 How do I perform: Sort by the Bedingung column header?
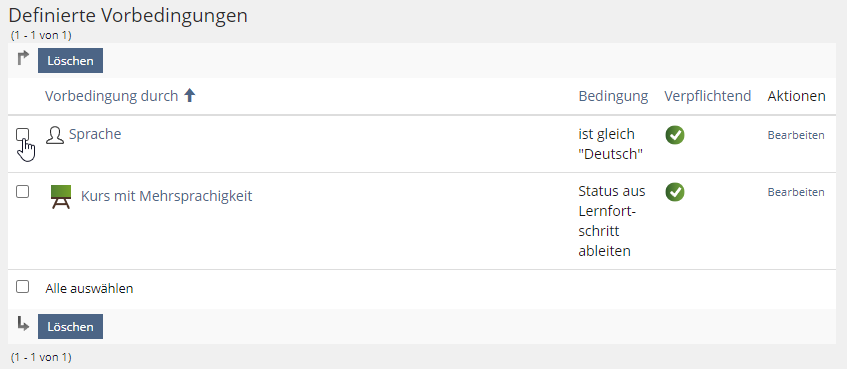click(x=613, y=96)
